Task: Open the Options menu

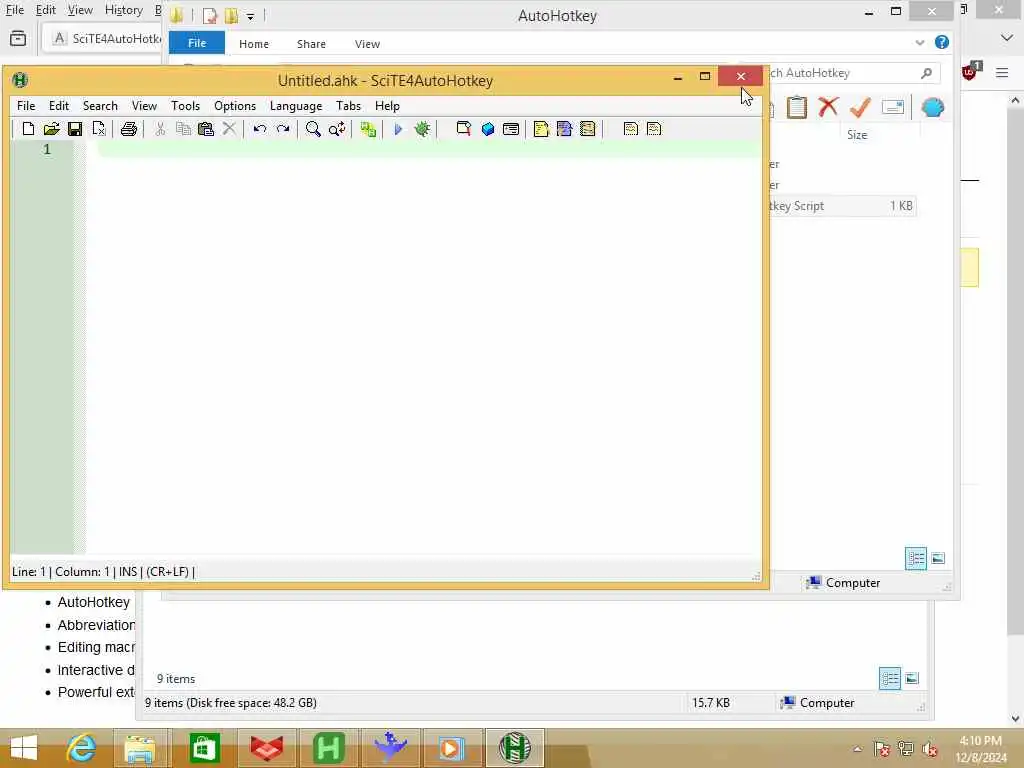Action: [x=235, y=106]
